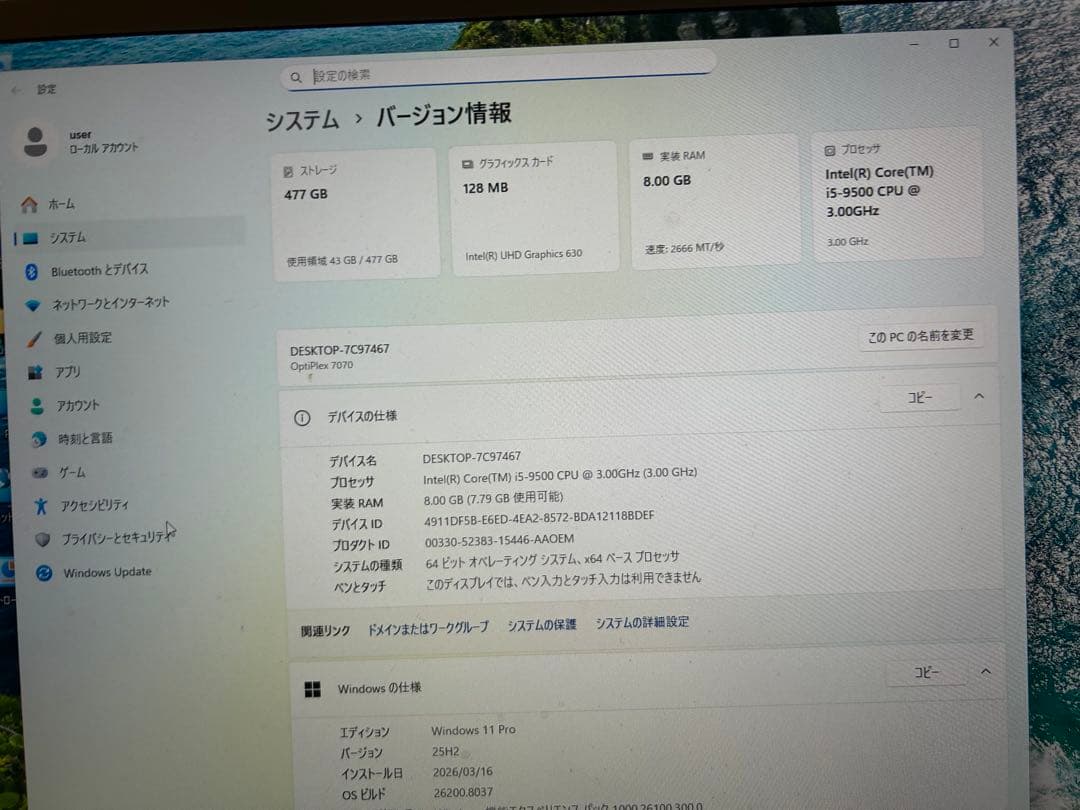
Task: Click the network Wi-Fi icon in sidebar
Action: pos(32,304)
